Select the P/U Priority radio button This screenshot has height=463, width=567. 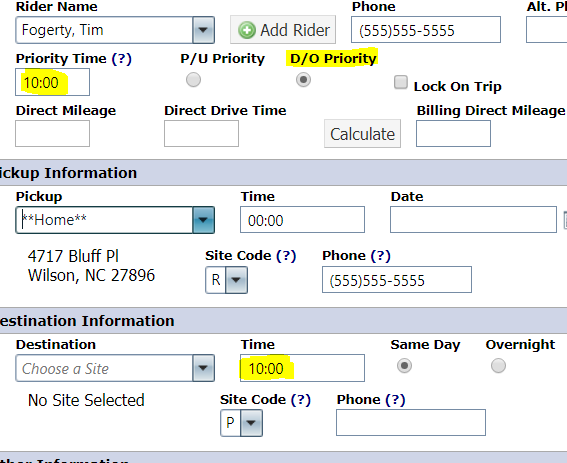click(x=193, y=80)
